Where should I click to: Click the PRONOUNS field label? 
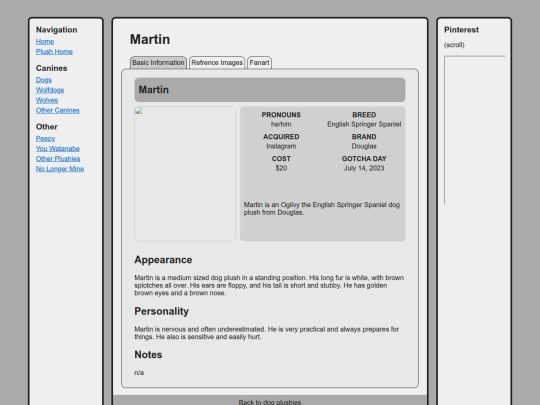click(281, 115)
